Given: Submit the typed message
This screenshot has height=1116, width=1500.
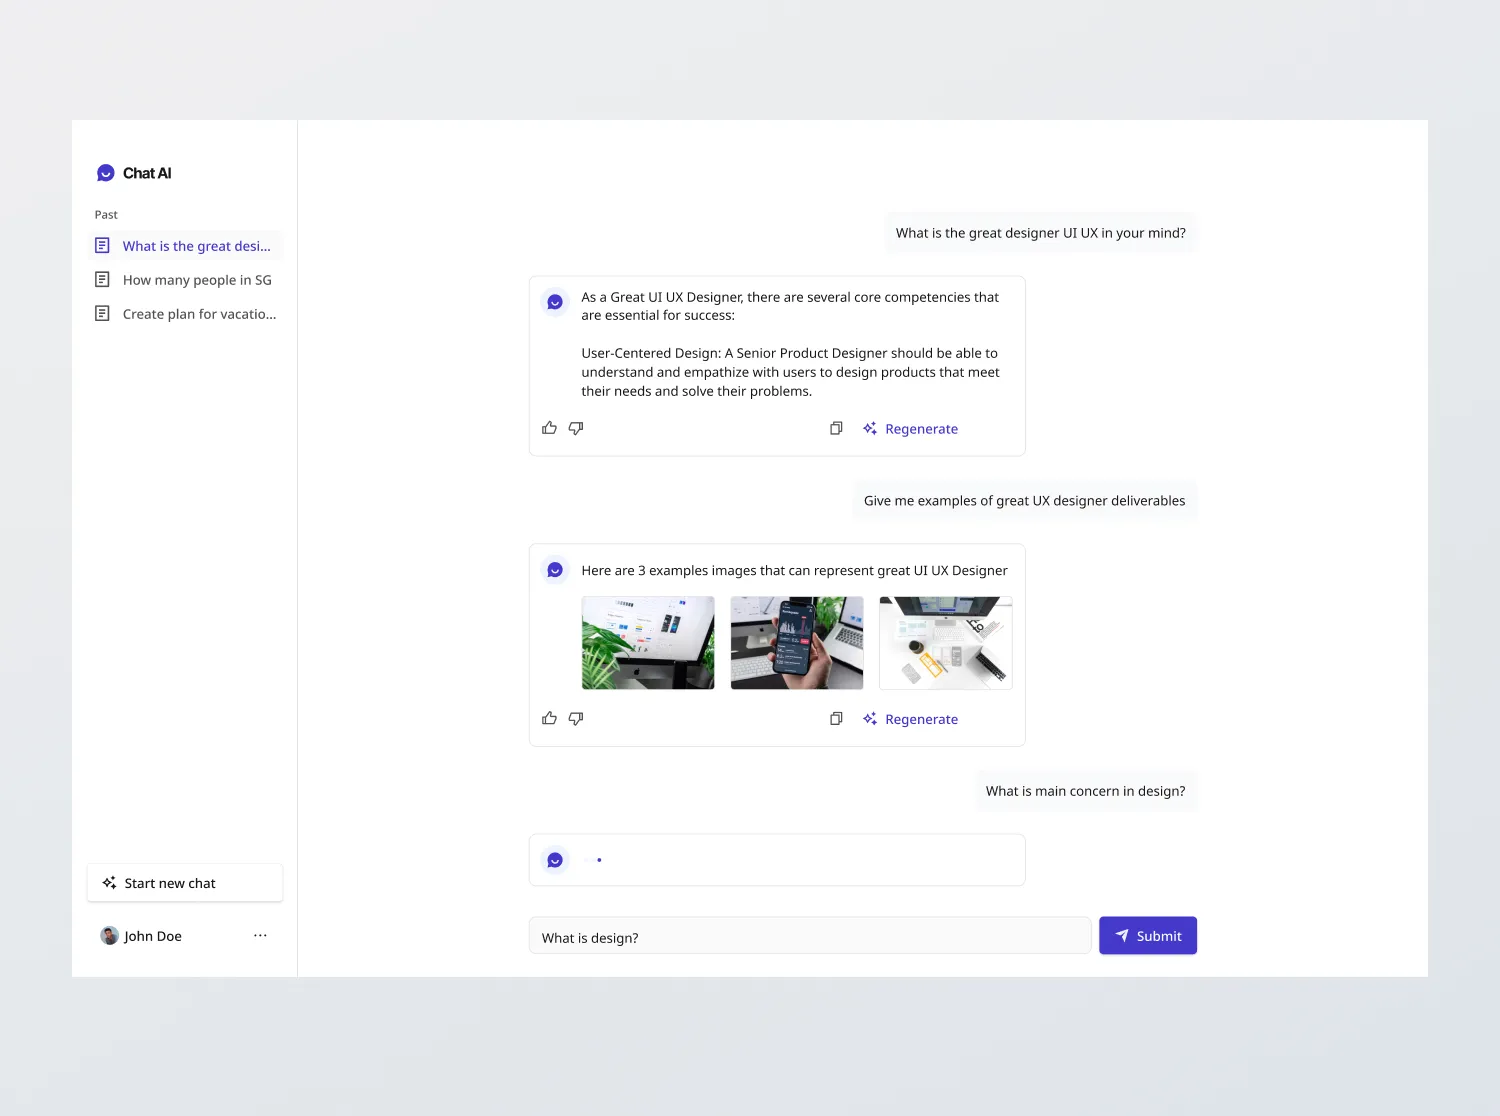Looking at the screenshot, I should [x=1148, y=936].
